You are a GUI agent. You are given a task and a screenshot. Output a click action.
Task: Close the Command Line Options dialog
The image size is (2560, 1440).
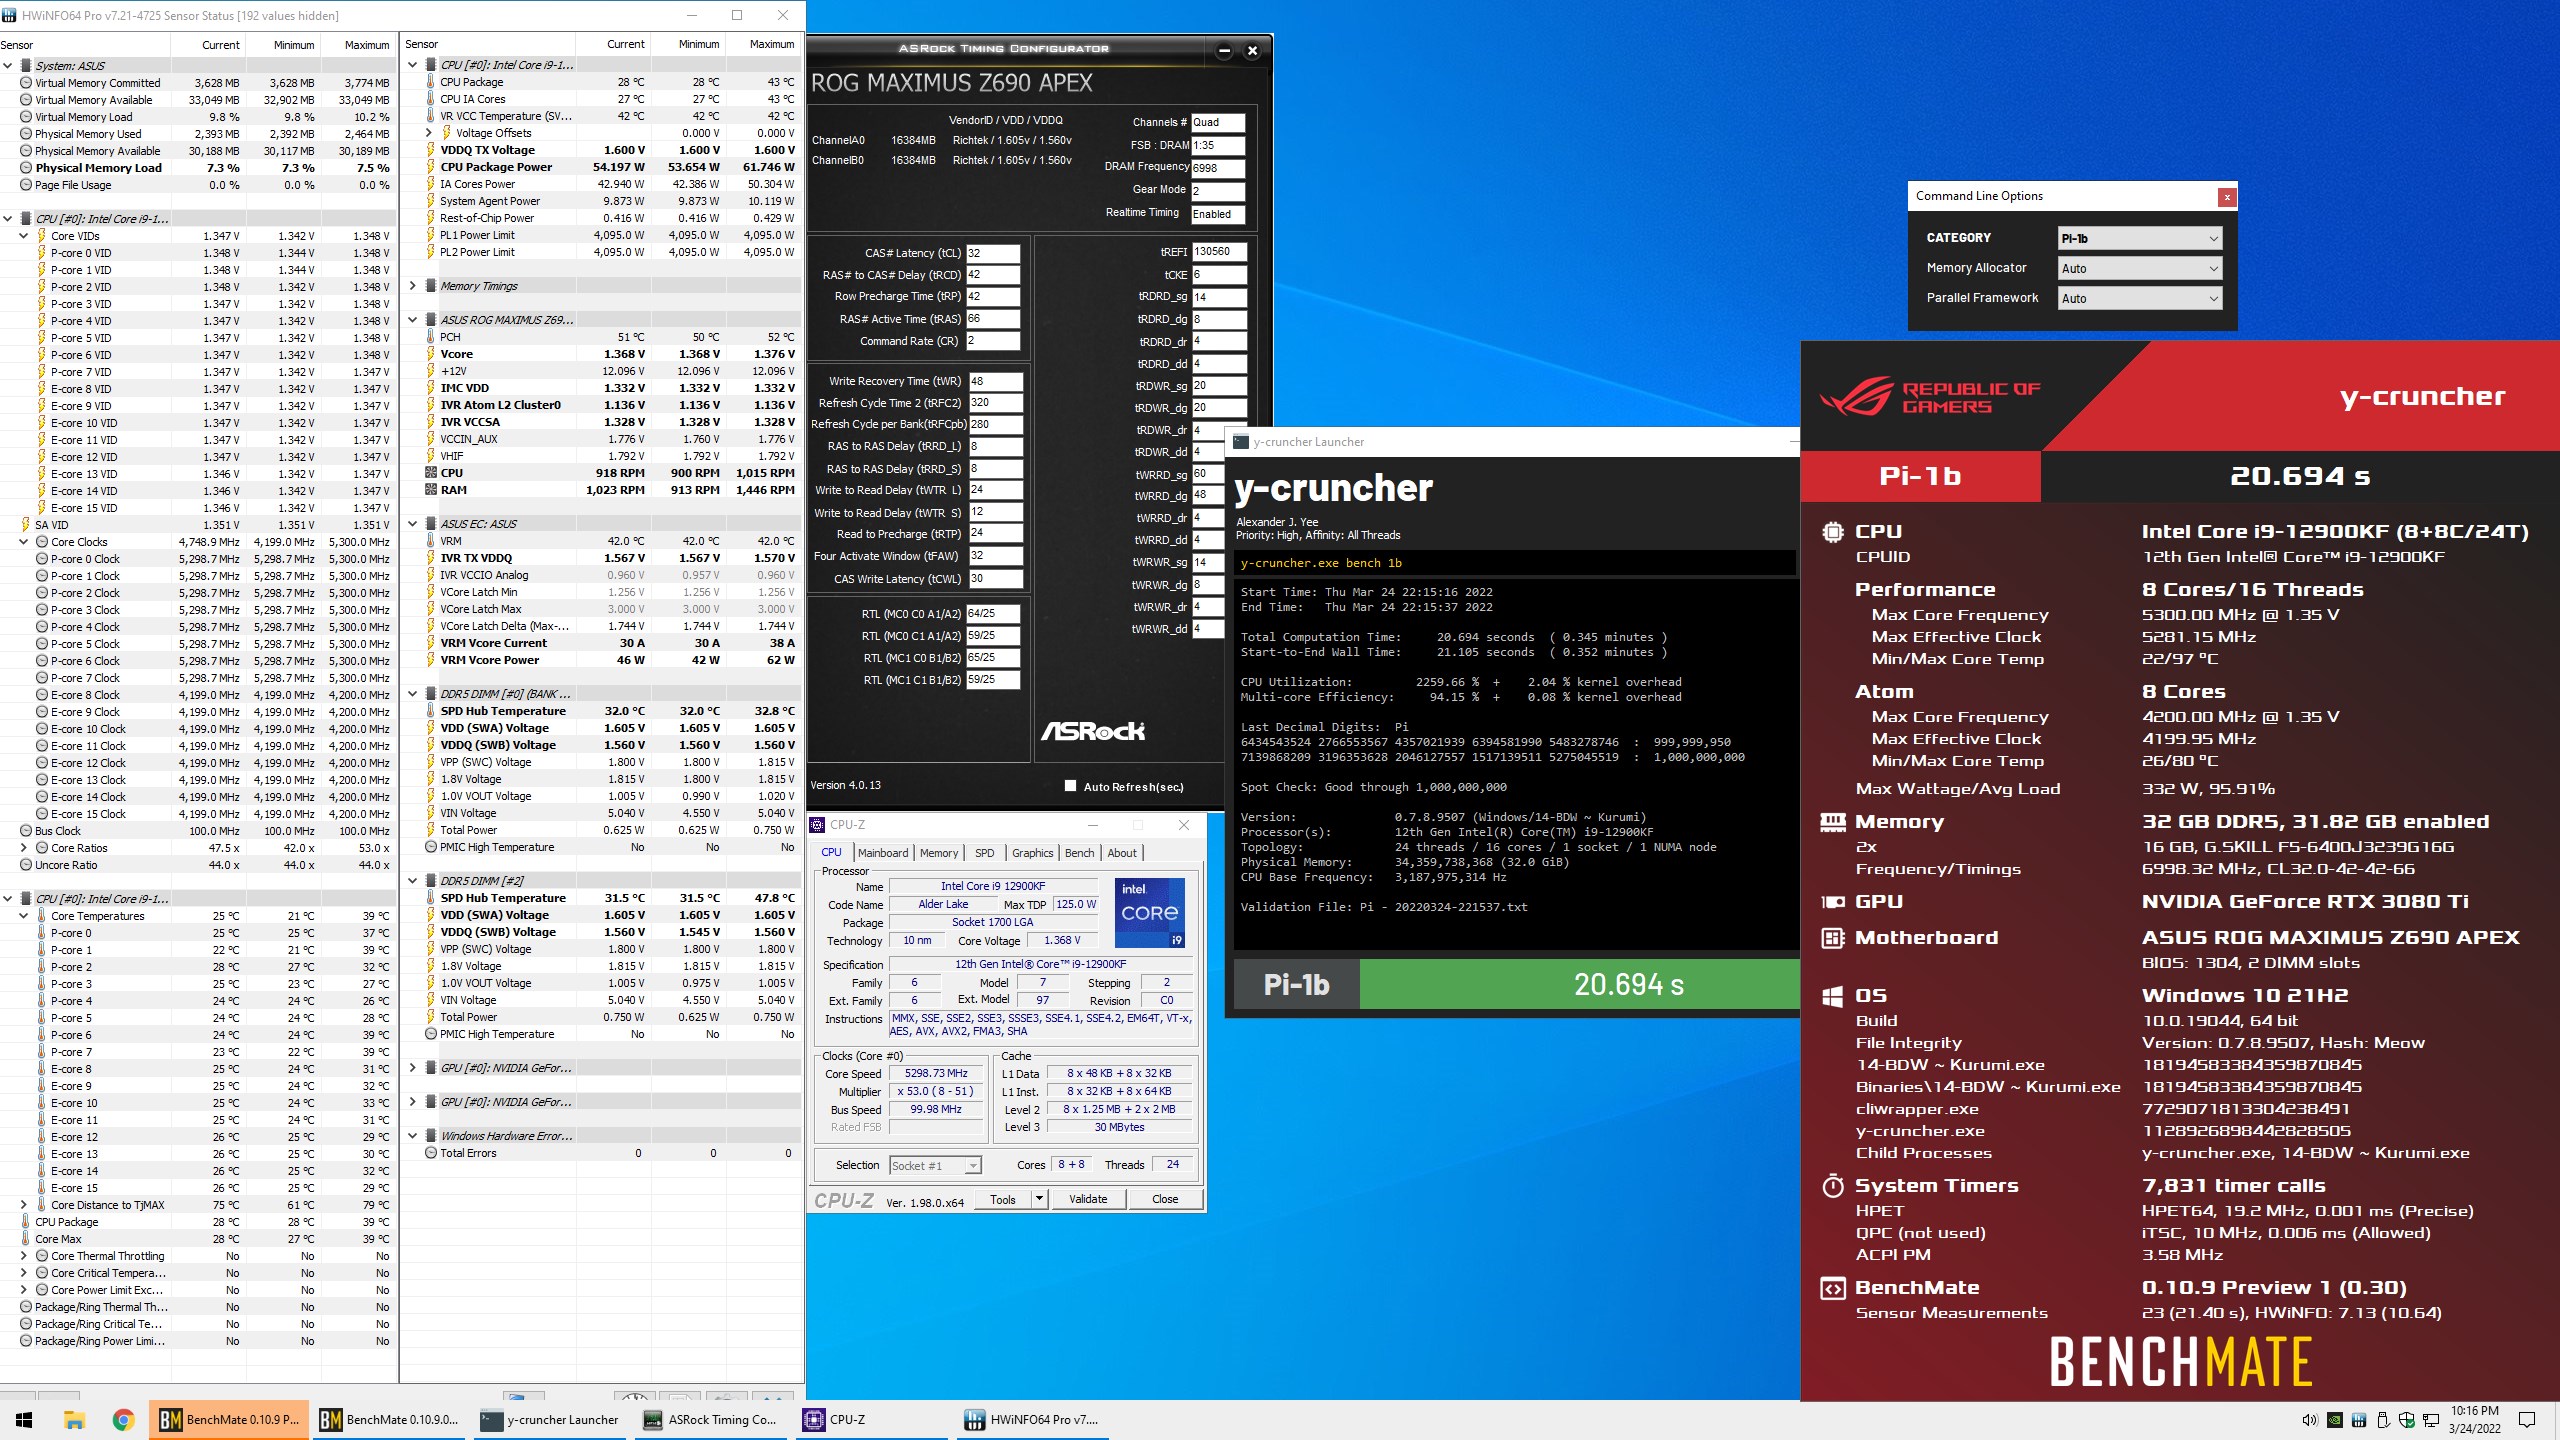[x=2227, y=197]
